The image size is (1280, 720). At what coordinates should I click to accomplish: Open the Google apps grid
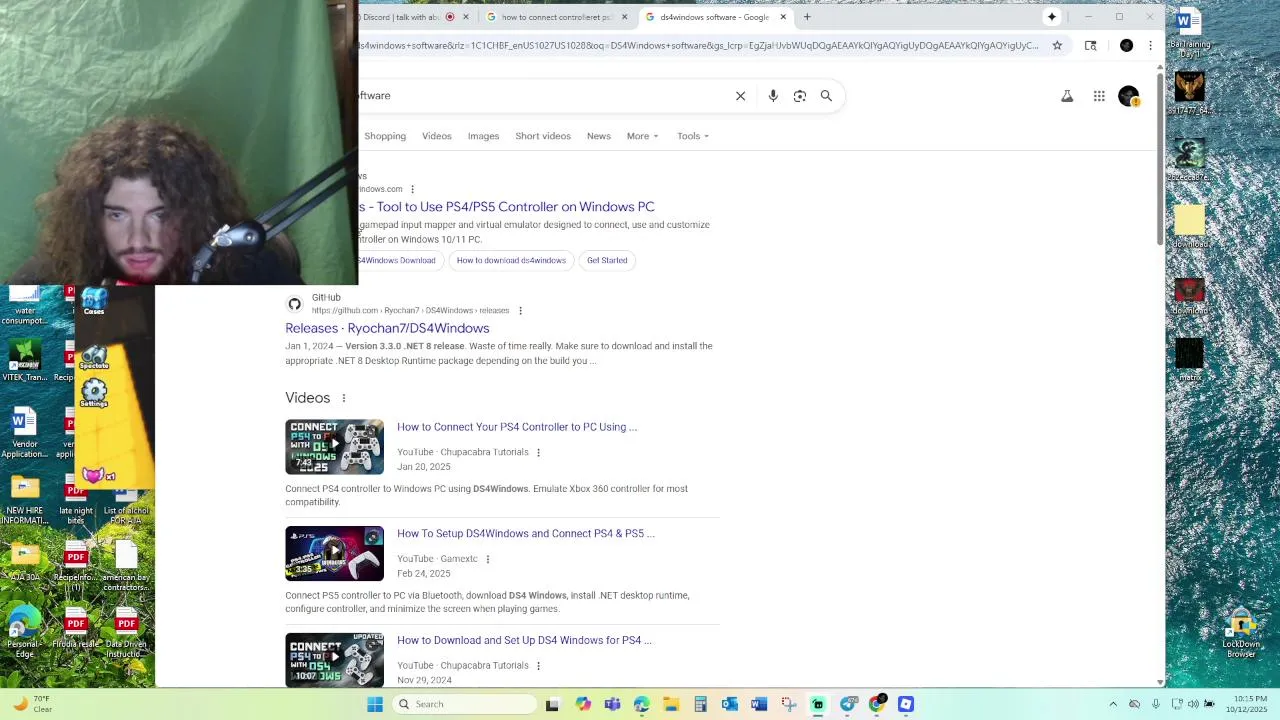[x=1099, y=96]
